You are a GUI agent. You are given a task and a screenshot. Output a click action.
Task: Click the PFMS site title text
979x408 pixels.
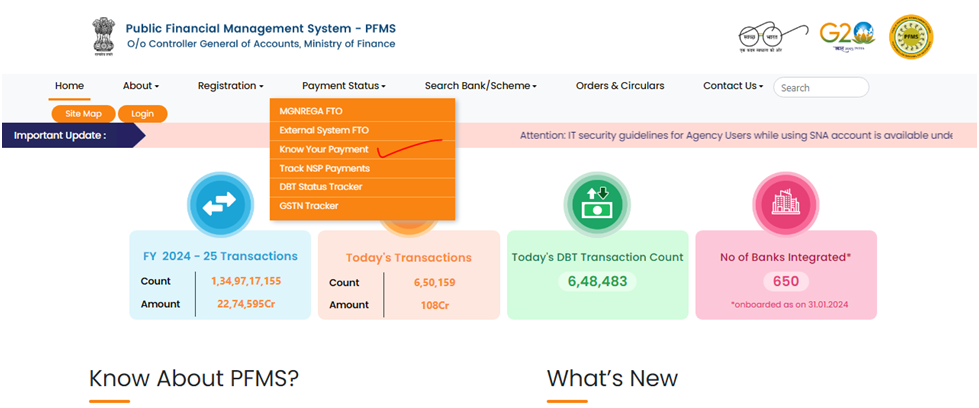pos(260,29)
